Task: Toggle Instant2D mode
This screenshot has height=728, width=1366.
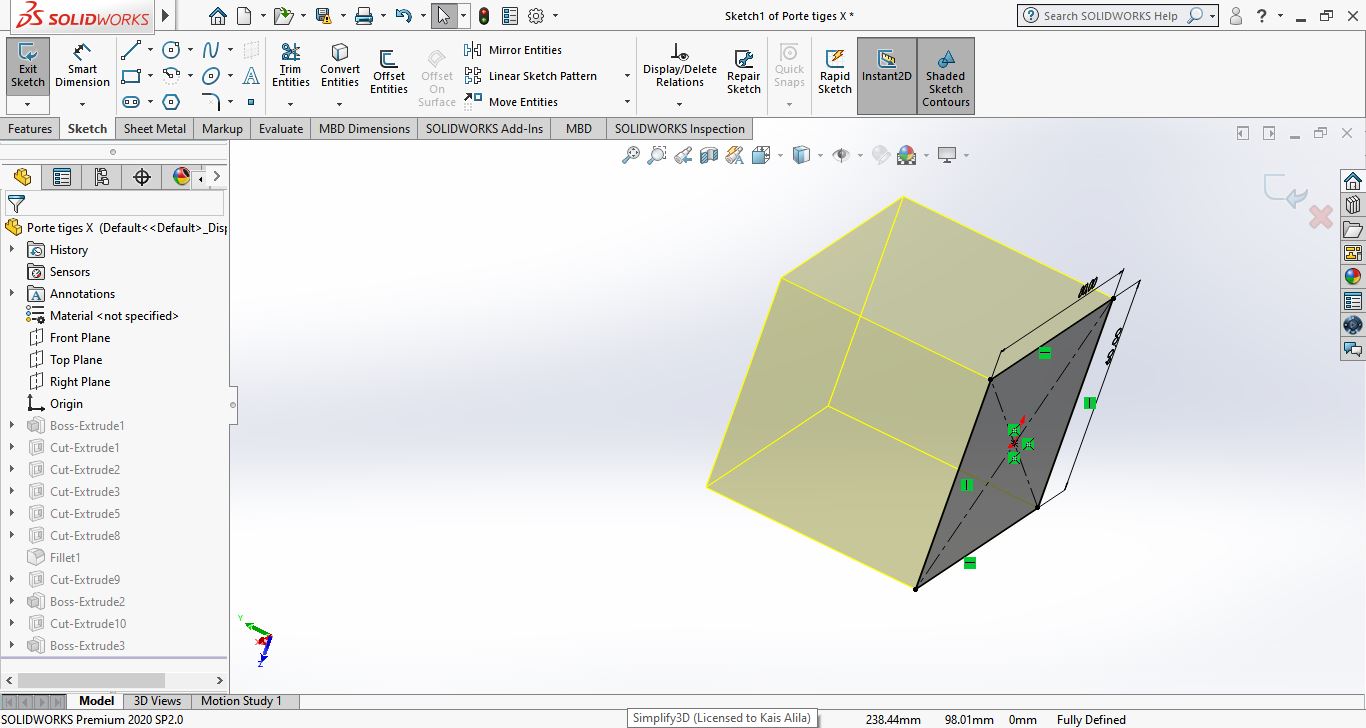Action: pos(886,76)
